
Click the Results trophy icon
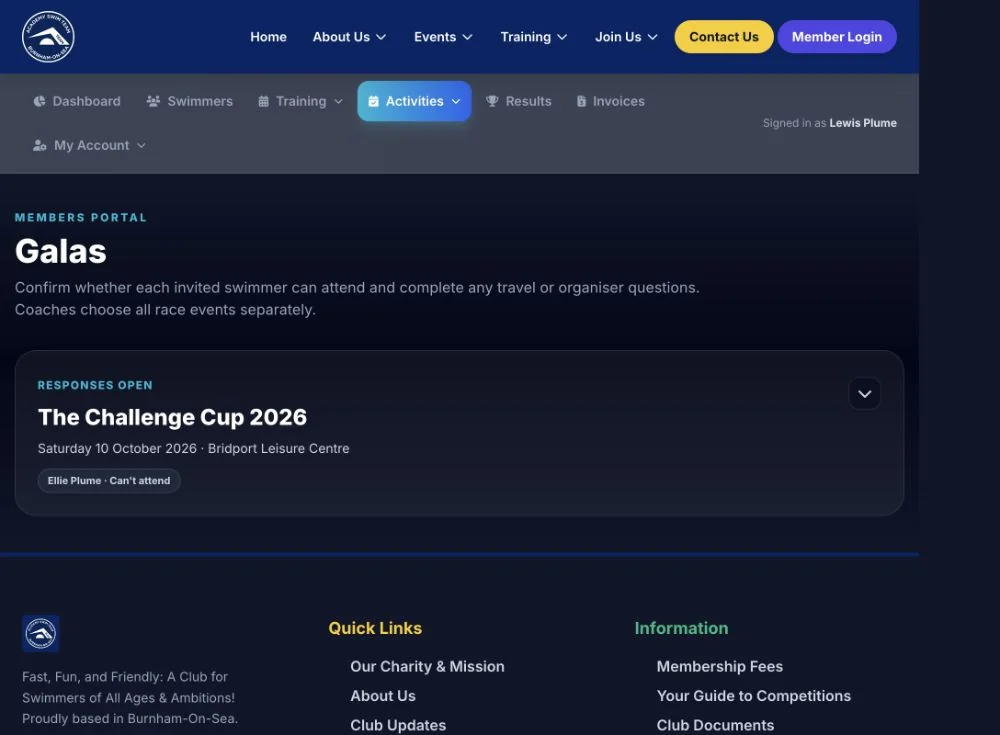coord(492,101)
